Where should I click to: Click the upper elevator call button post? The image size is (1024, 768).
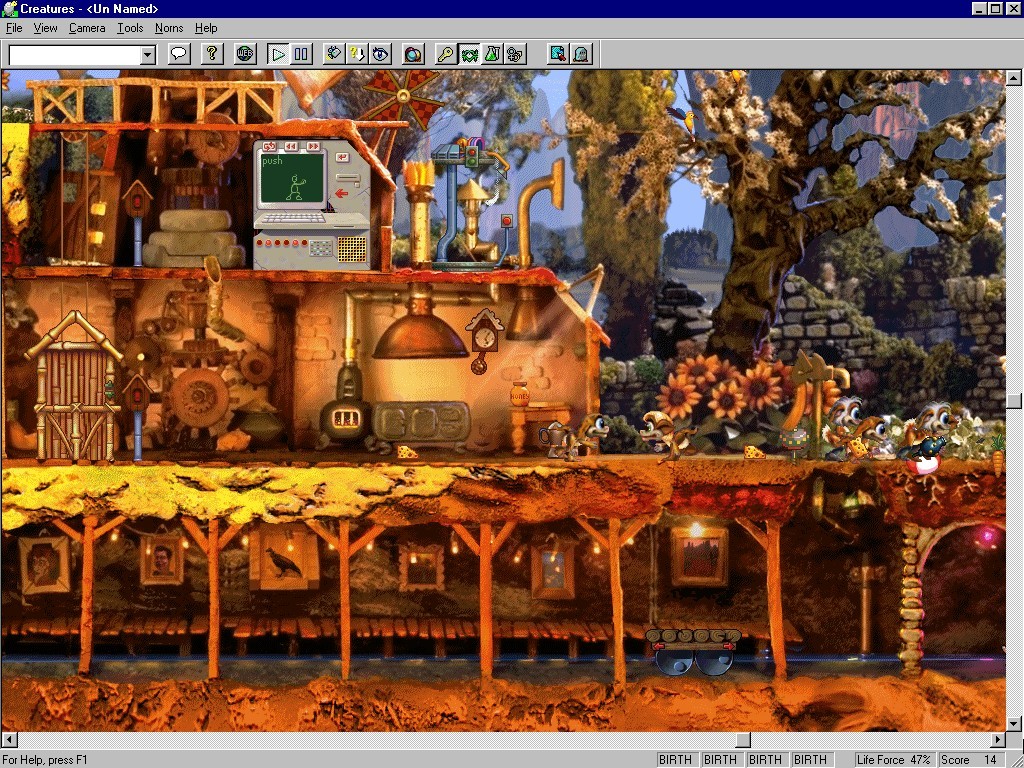[x=137, y=221]
